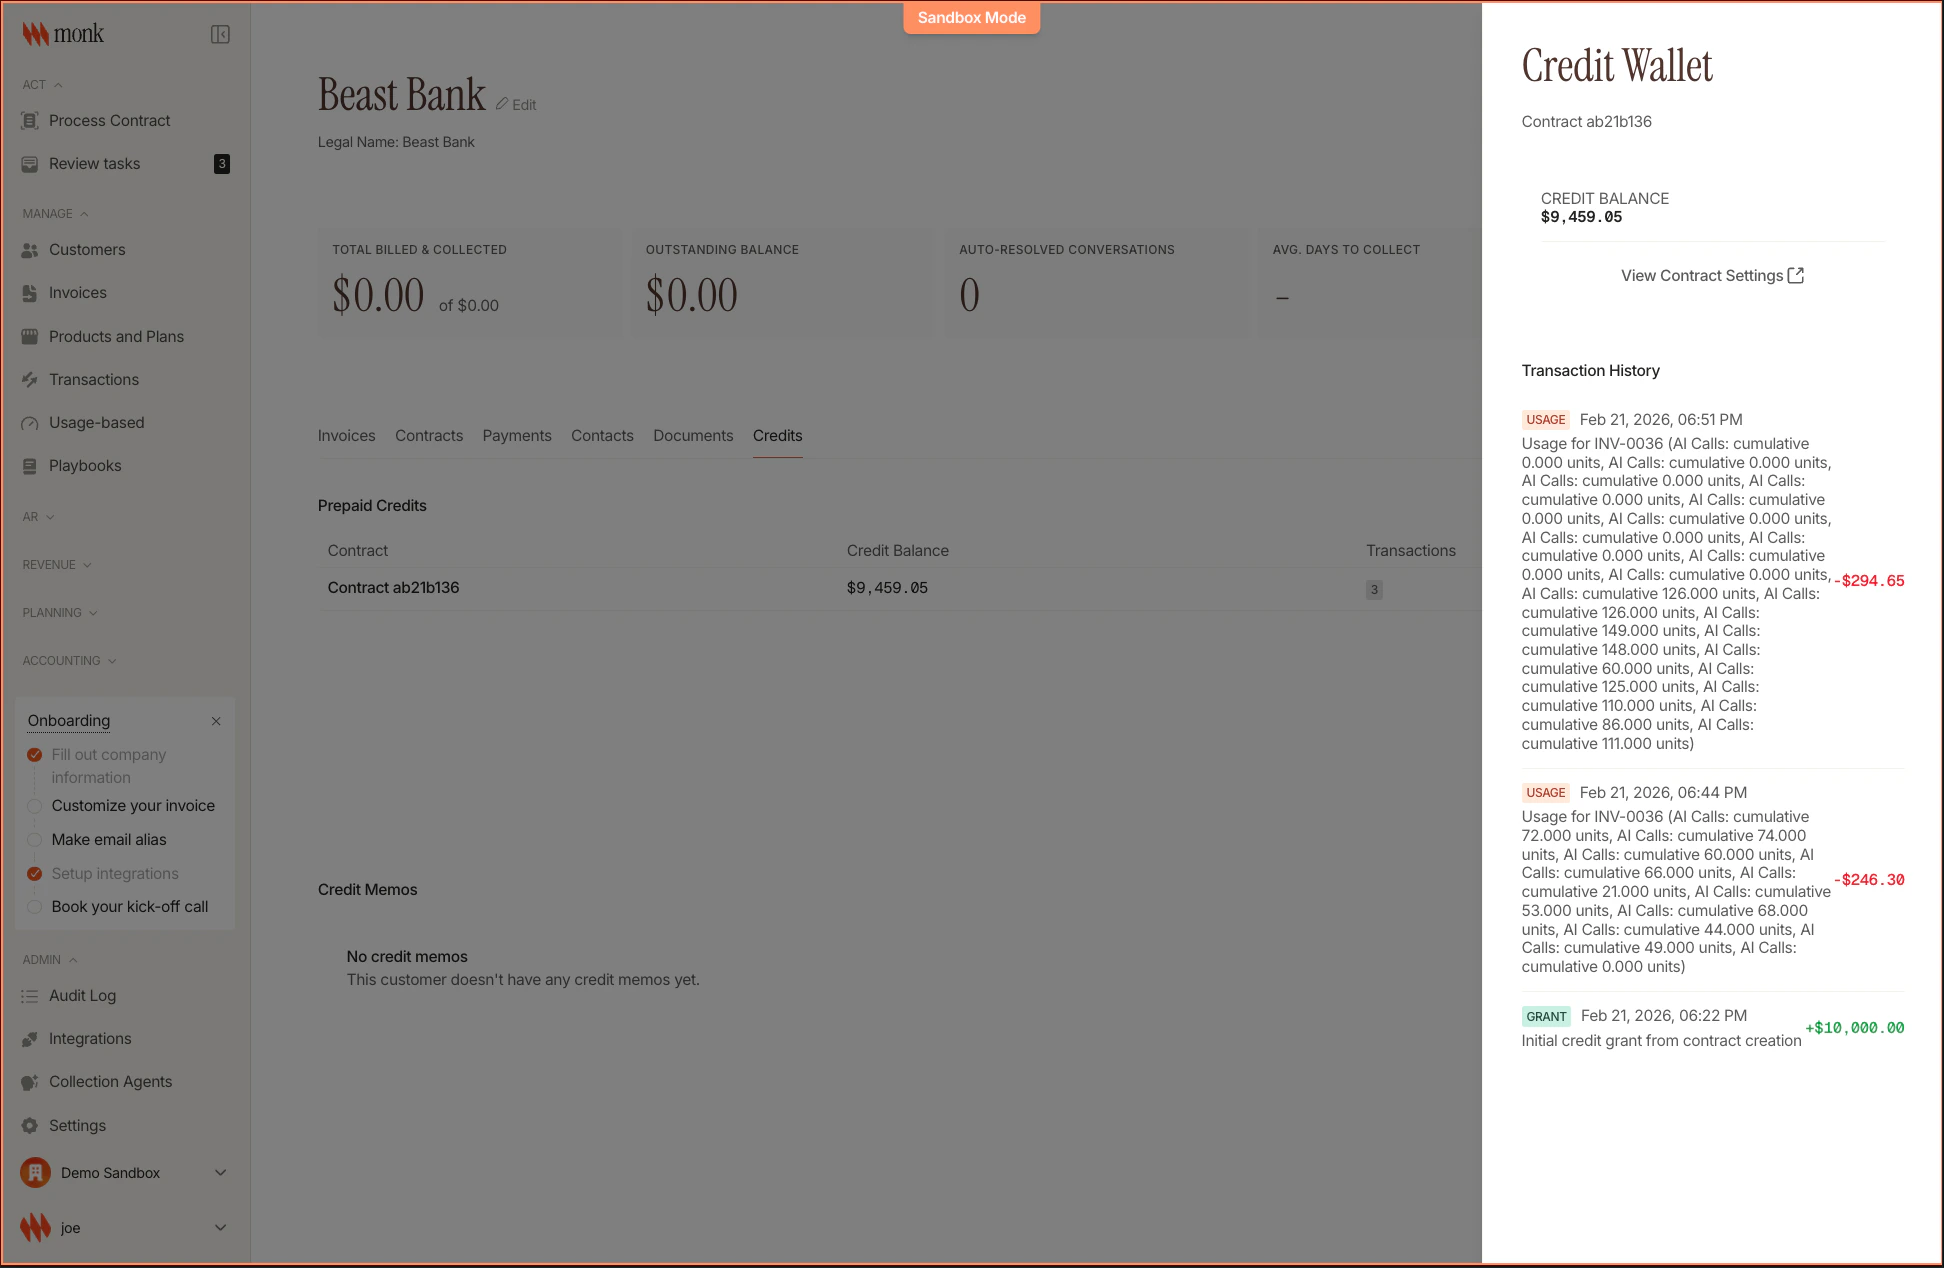Click the Auto-Resolved Conversations card
Screen dimensions: 1944x1268
pos(1097,283)
